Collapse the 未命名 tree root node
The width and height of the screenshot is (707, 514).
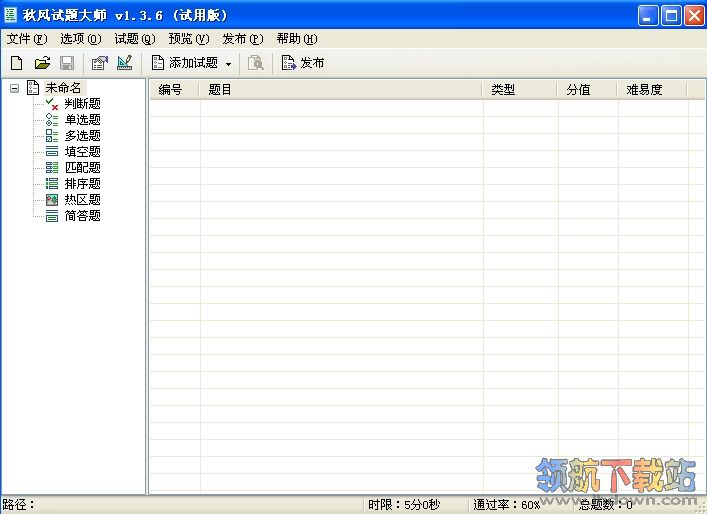14,88
